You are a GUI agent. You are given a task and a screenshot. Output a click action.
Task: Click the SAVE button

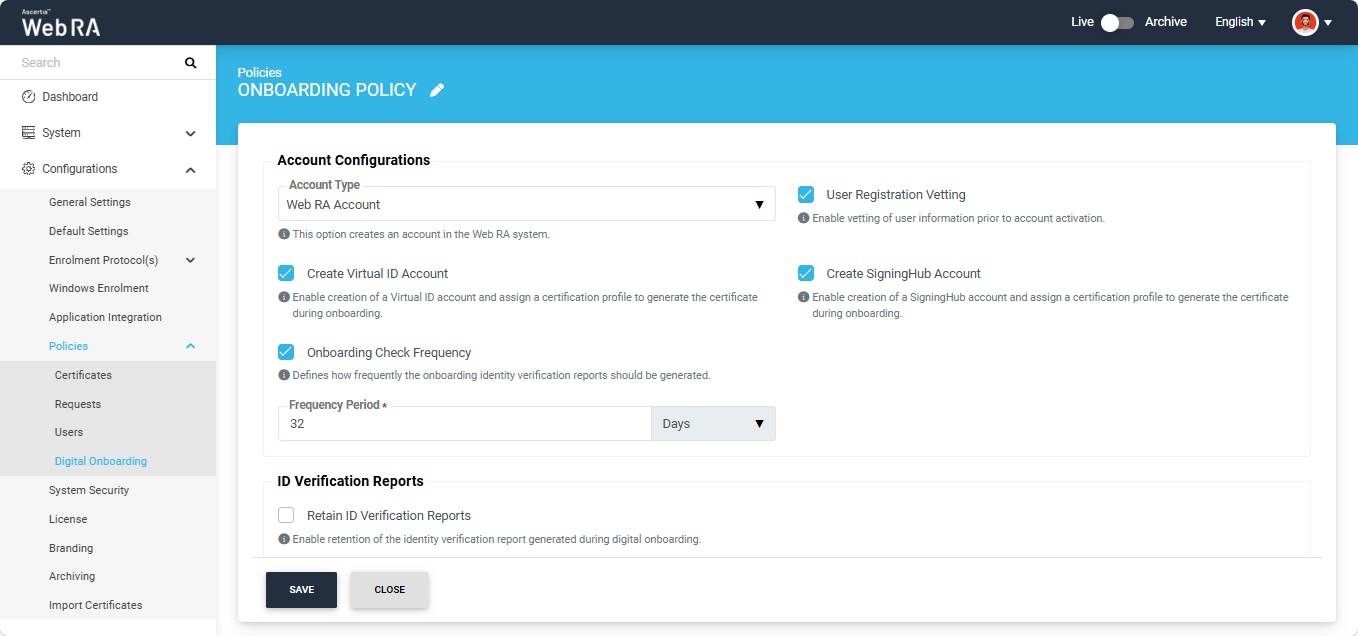point(301,590)
